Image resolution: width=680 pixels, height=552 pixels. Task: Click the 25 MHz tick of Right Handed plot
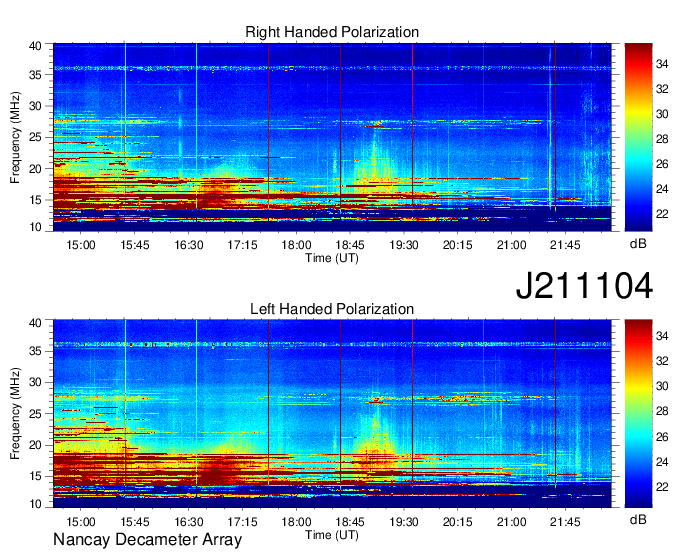pyautogui.click(x=35, y=137)
